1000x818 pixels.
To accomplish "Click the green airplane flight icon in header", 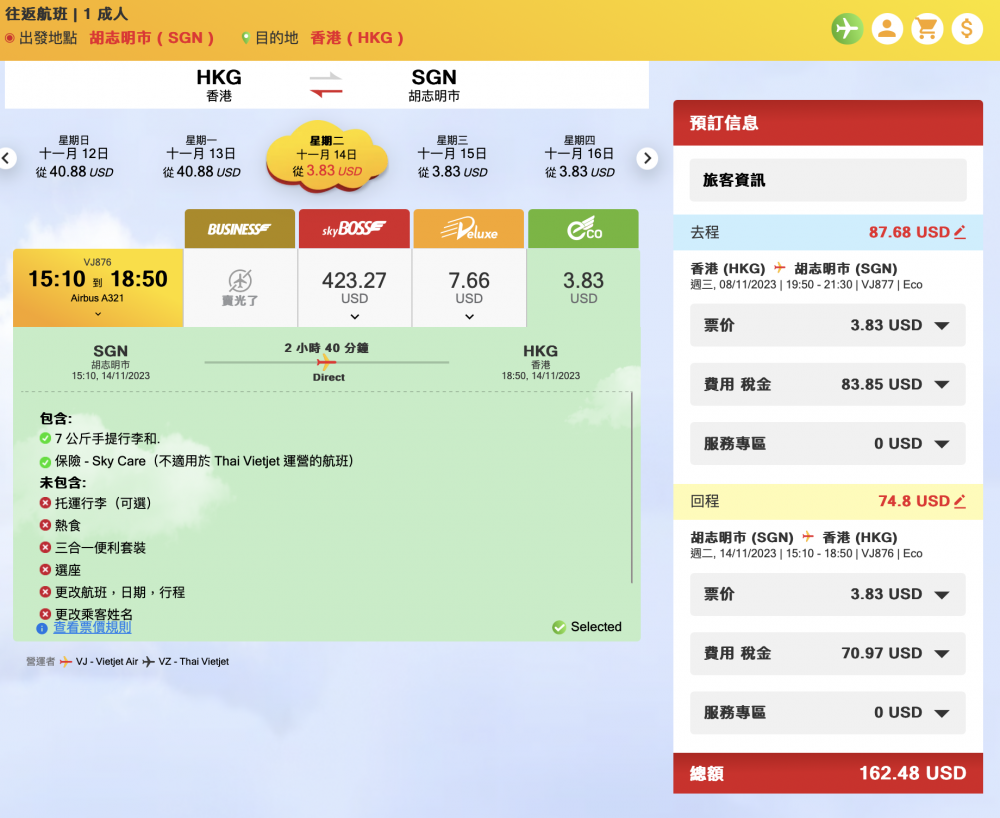I will point(847,29).
